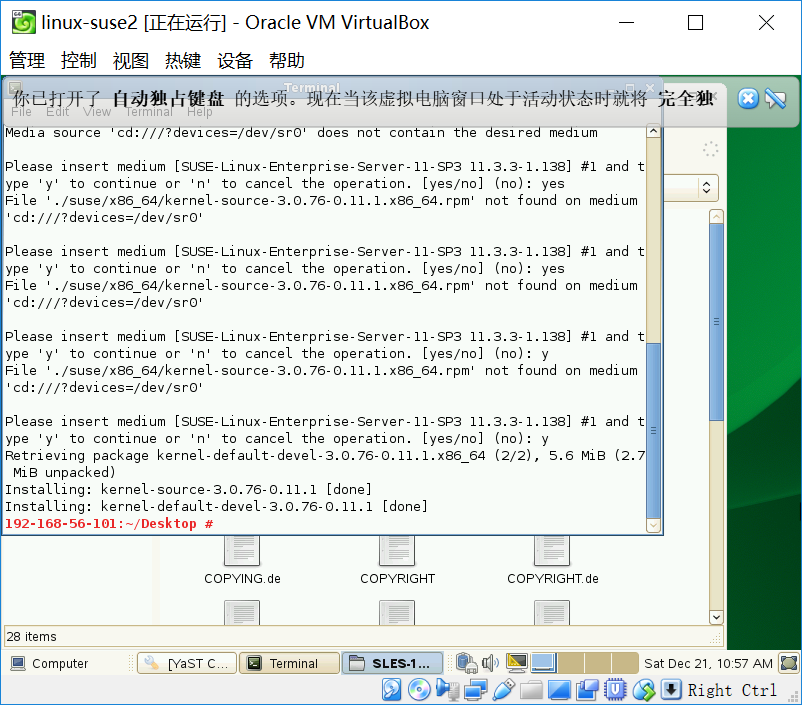Click the hard disk activity indicator icon
This screenshot has height=705, width=802.
pos(392,690)
